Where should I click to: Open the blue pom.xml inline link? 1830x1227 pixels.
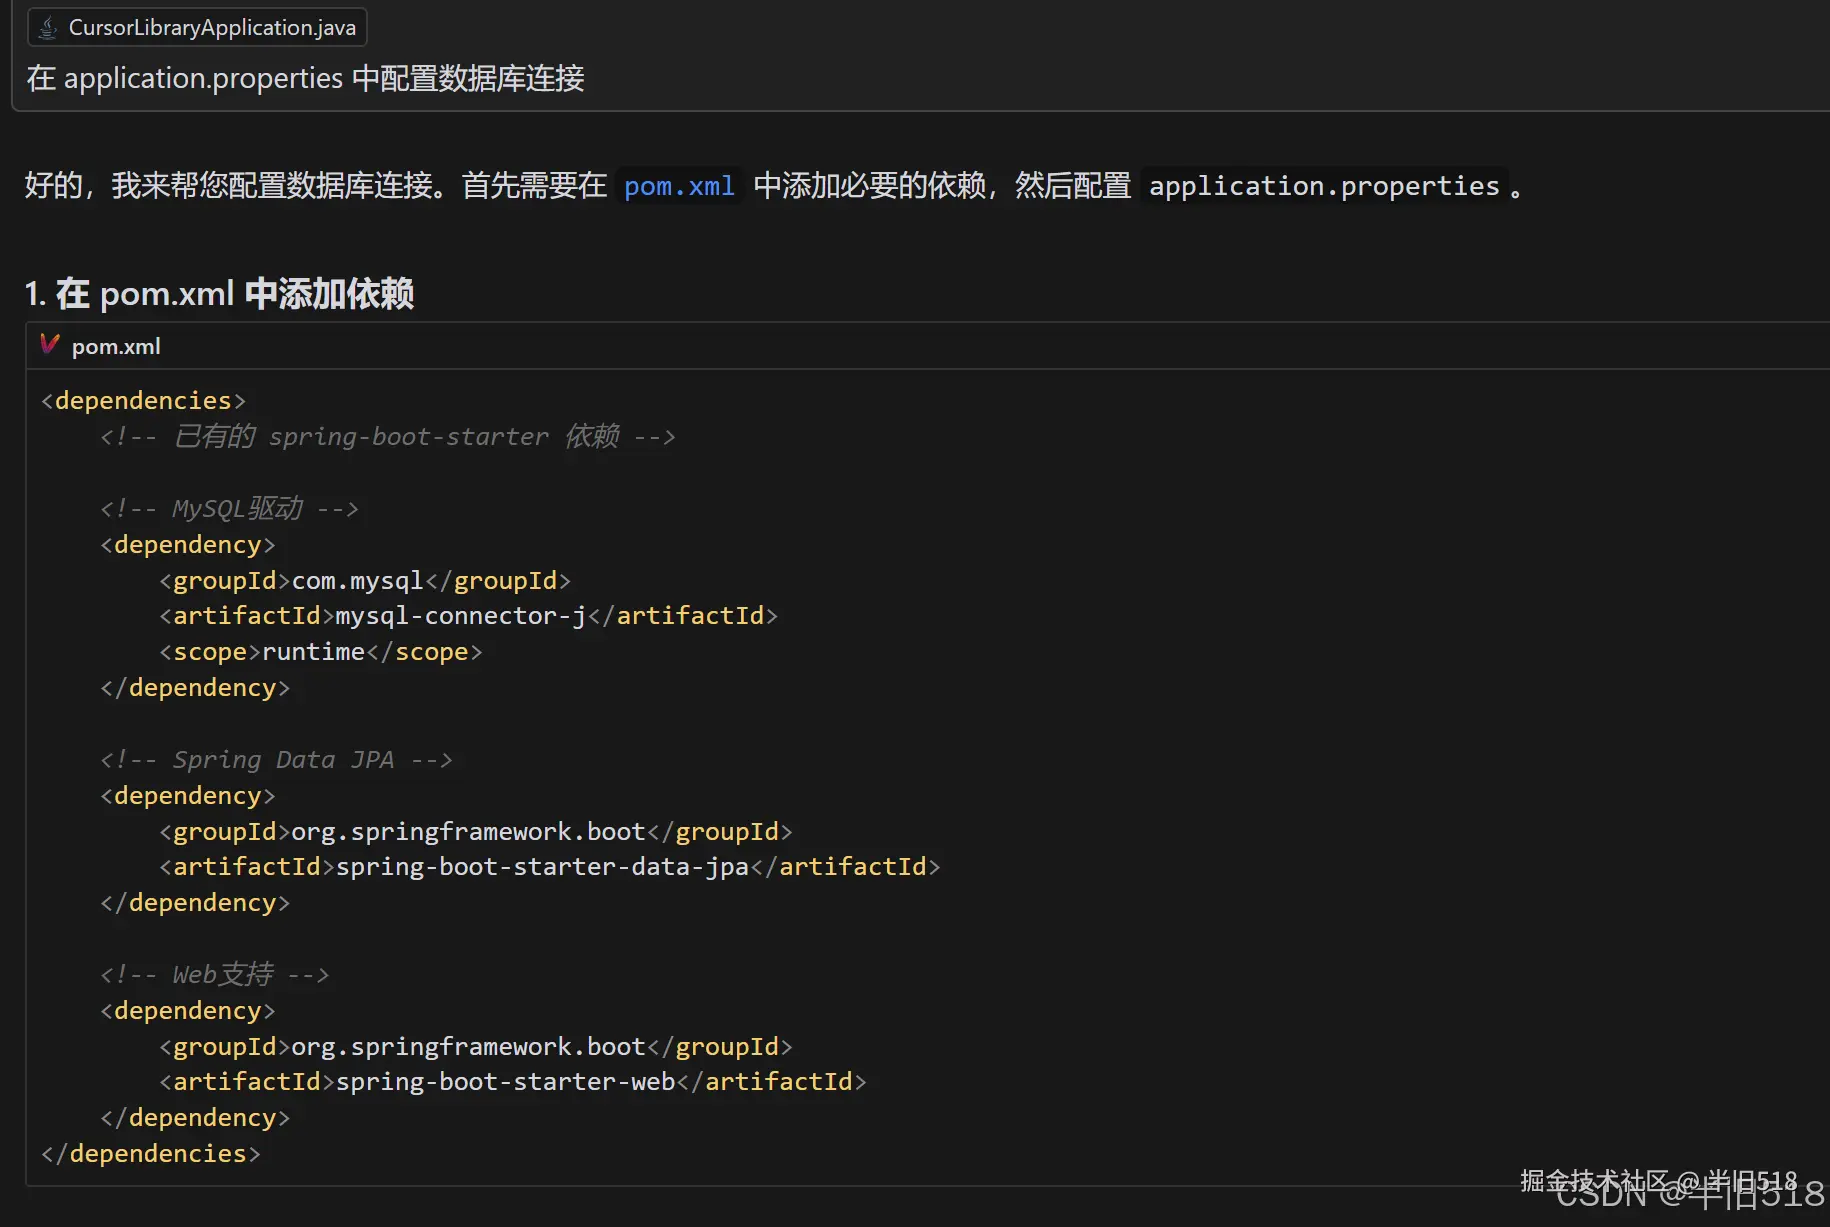(679, 186)
